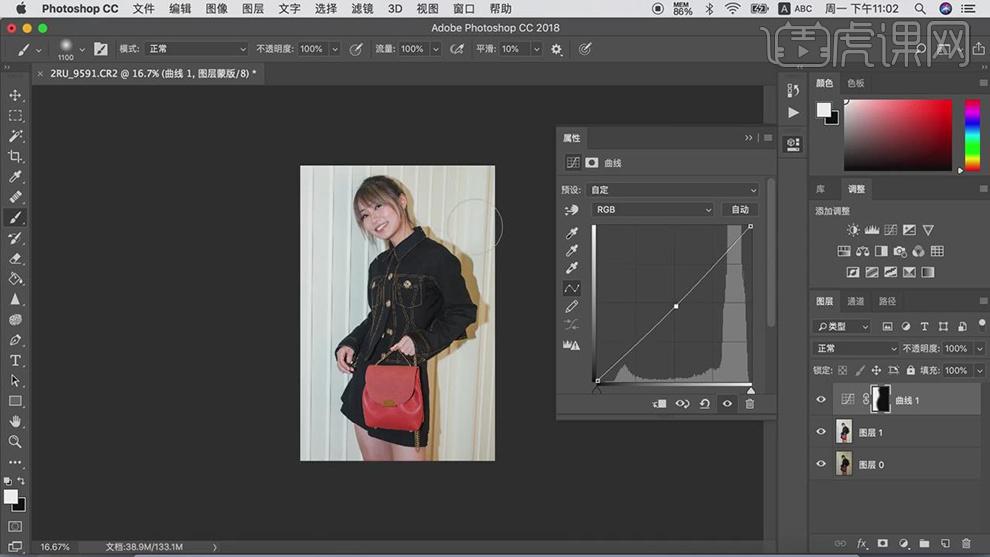The height and width of the screenshot is (557, 990).
Task: Select the Crop tool
Action: [x=15, y=156]
